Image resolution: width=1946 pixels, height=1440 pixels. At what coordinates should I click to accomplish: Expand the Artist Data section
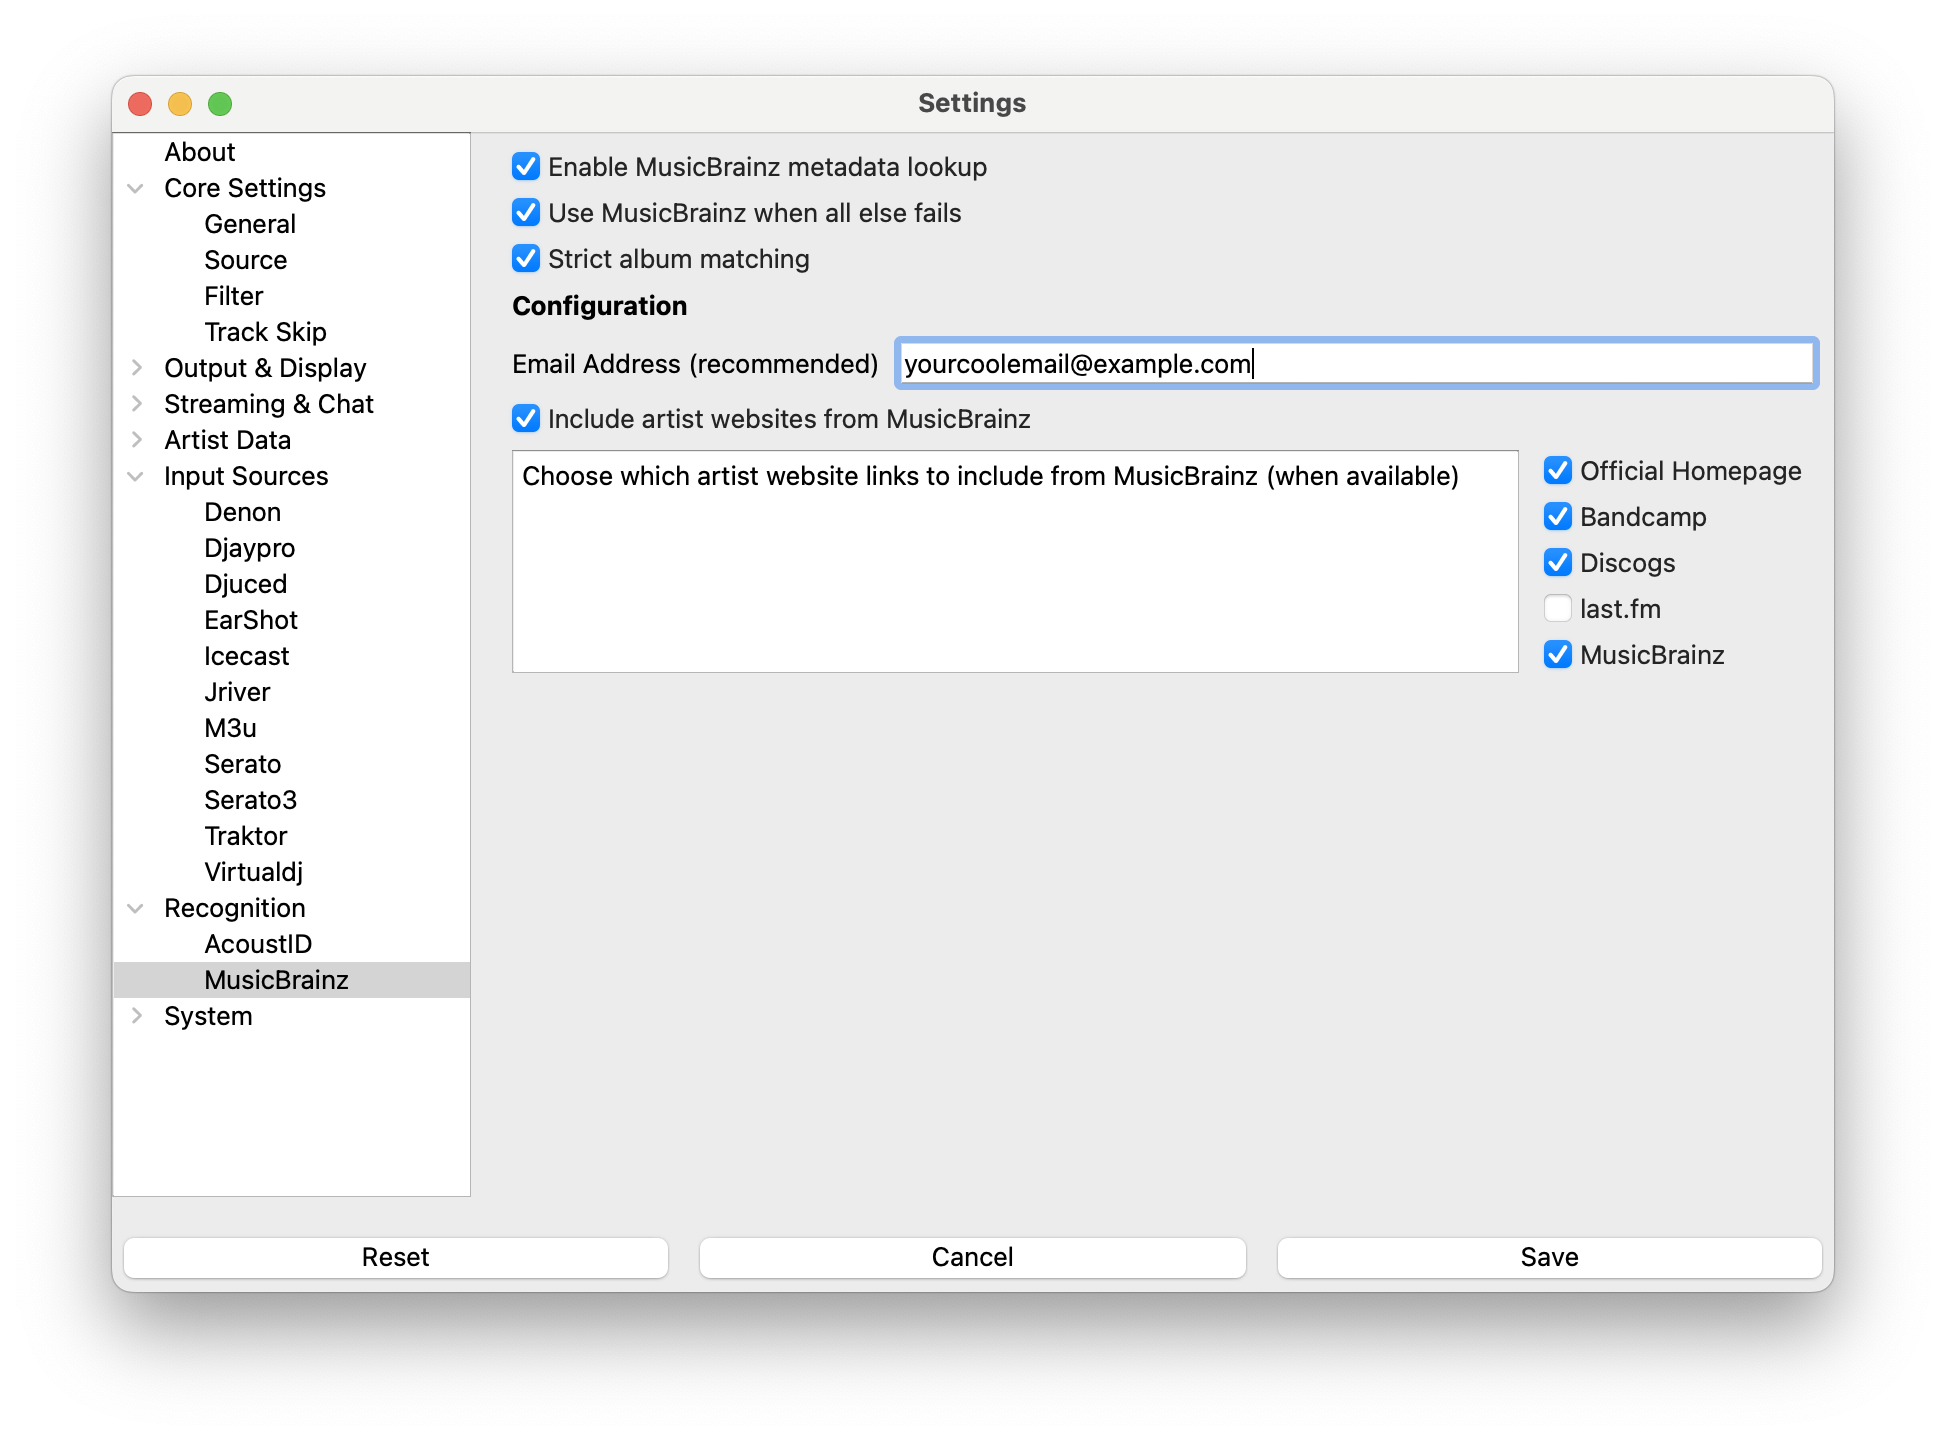click(x=136, y=440)
